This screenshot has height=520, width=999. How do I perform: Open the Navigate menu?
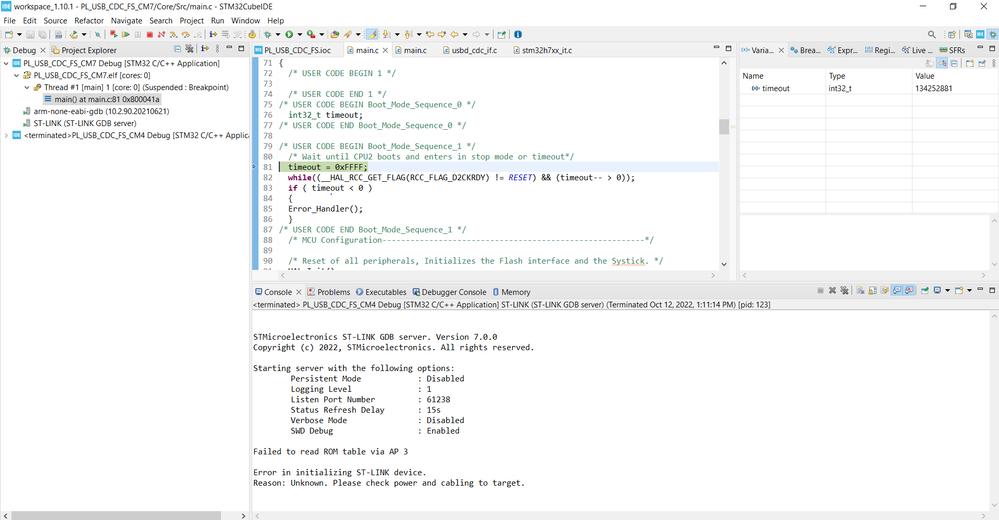point(126,20)
